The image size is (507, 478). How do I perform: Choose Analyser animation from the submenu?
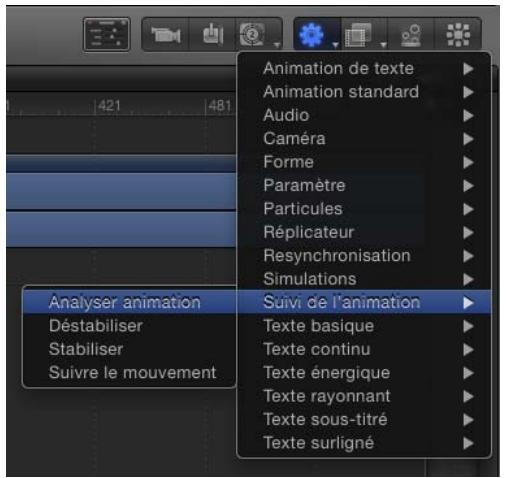[130, 302]
